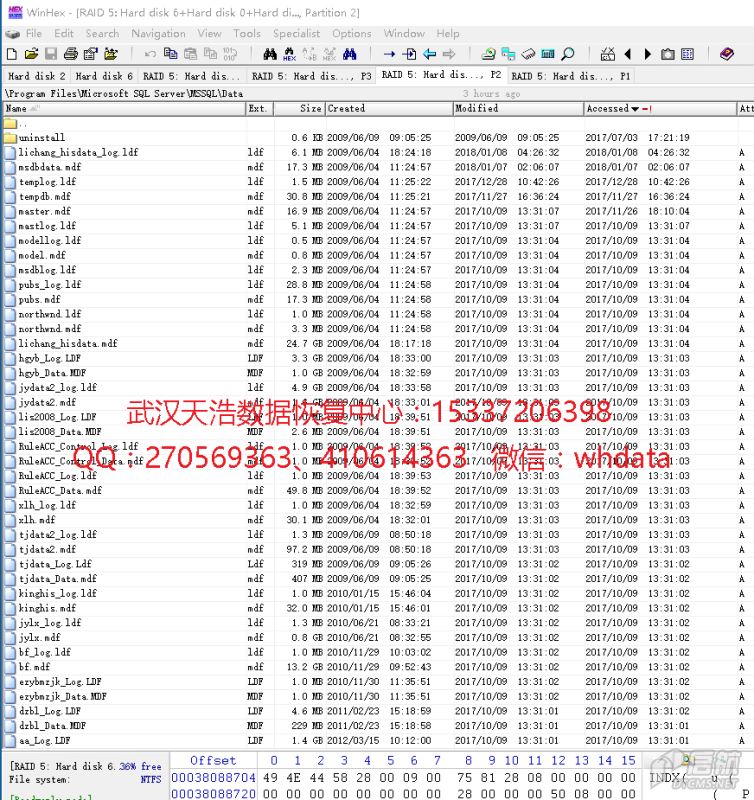Click the Print icon in toolbar
754x800 pixels.
click(73, 54)
